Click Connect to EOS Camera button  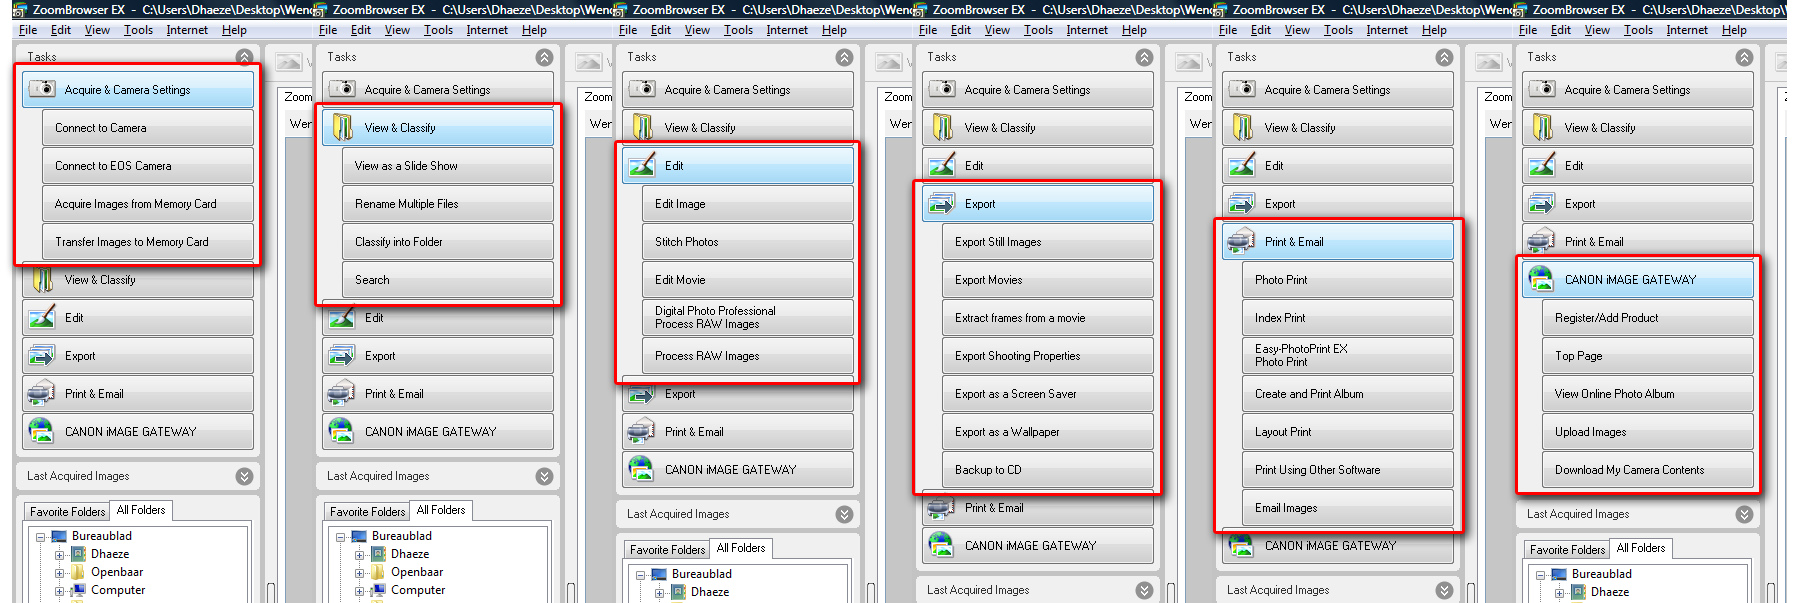pos(148,166)
